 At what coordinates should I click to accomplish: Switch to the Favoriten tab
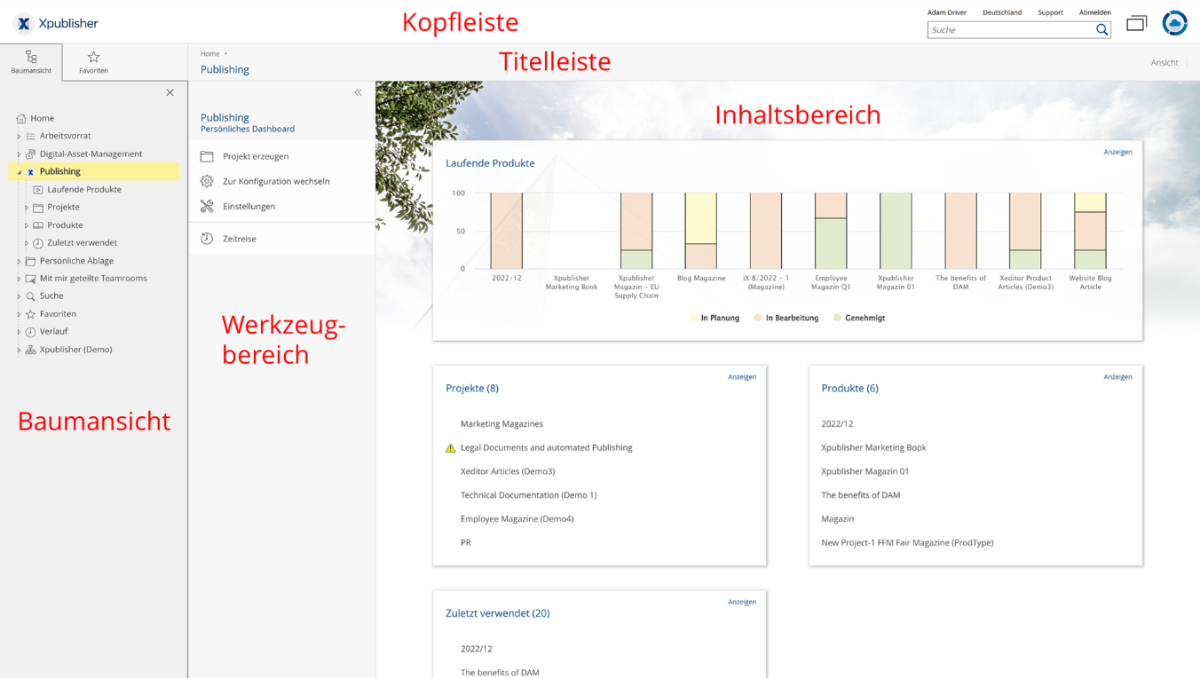(93, 62)
